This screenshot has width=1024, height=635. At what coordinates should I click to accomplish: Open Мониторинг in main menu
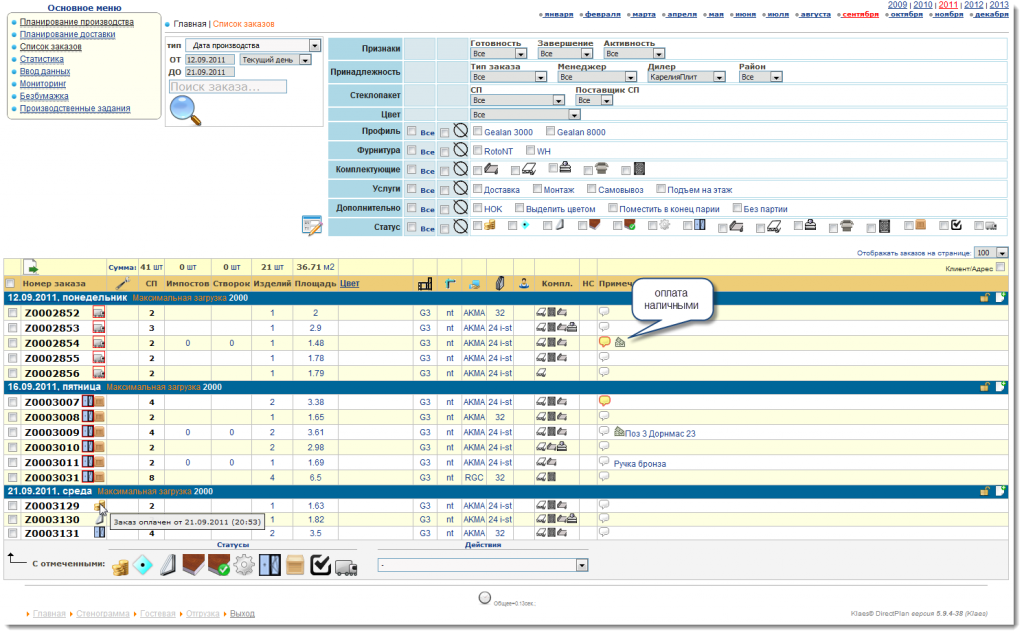click(x=43, y=84)
